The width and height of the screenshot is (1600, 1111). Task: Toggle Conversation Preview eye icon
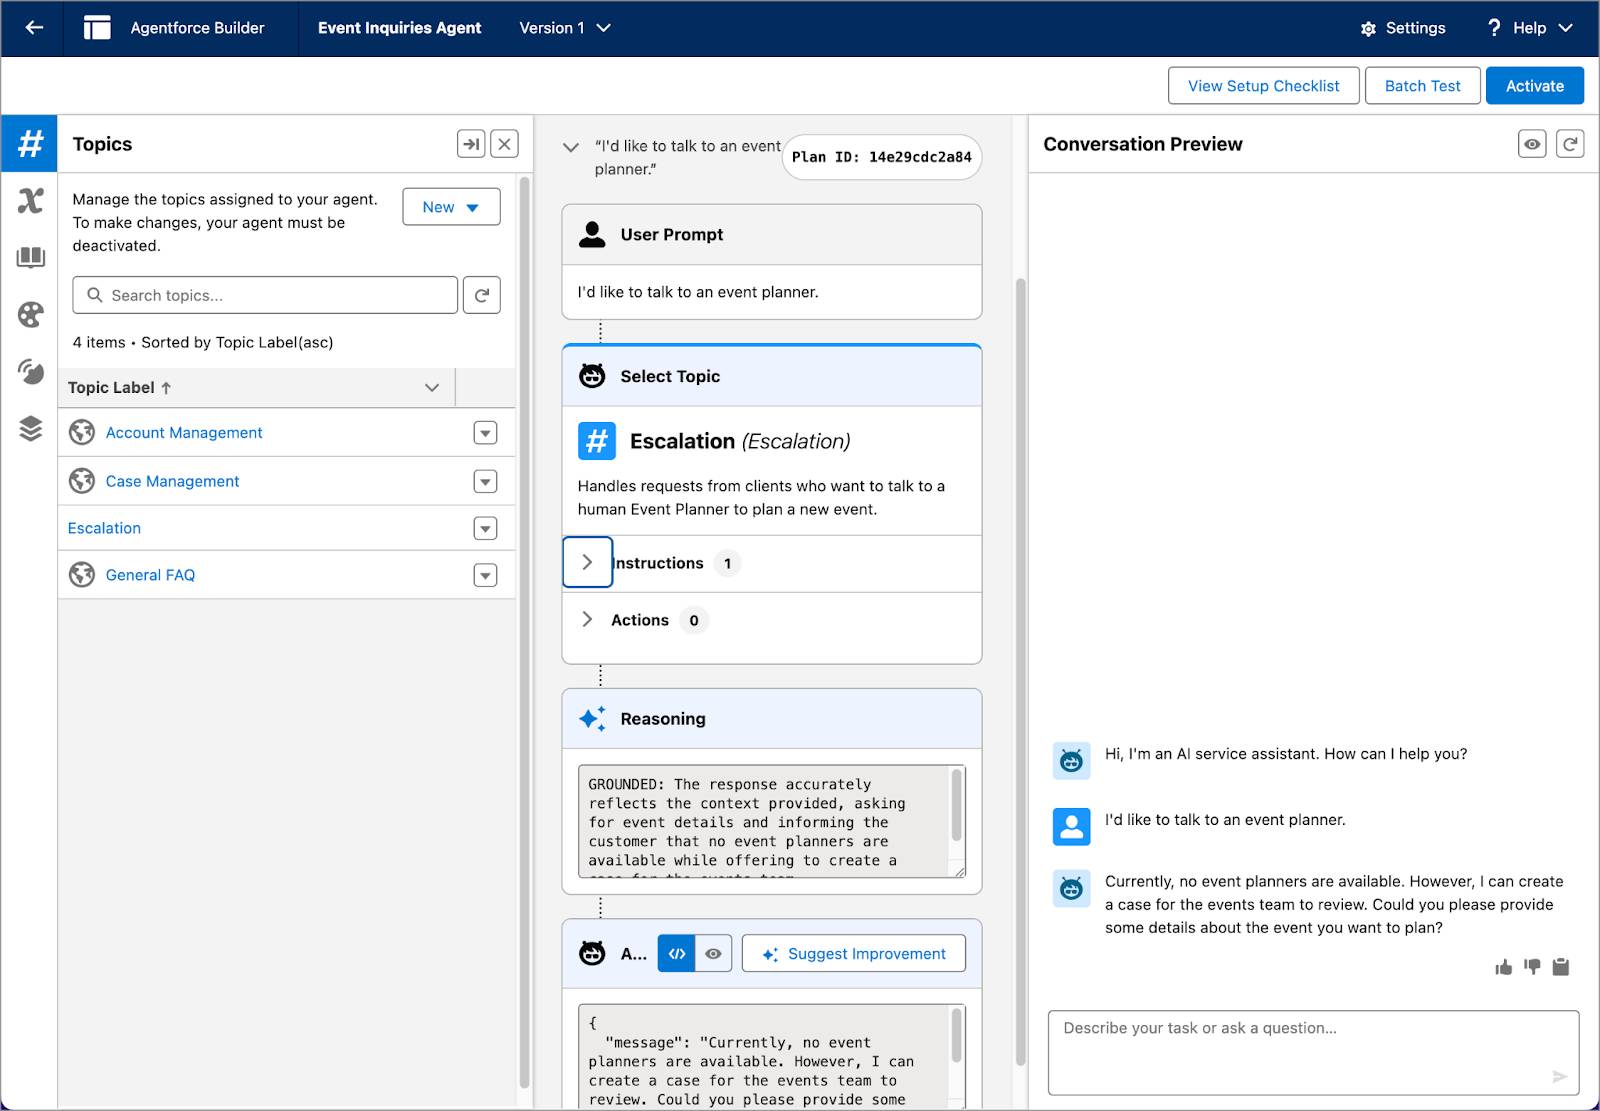(x=1532, y=144)
